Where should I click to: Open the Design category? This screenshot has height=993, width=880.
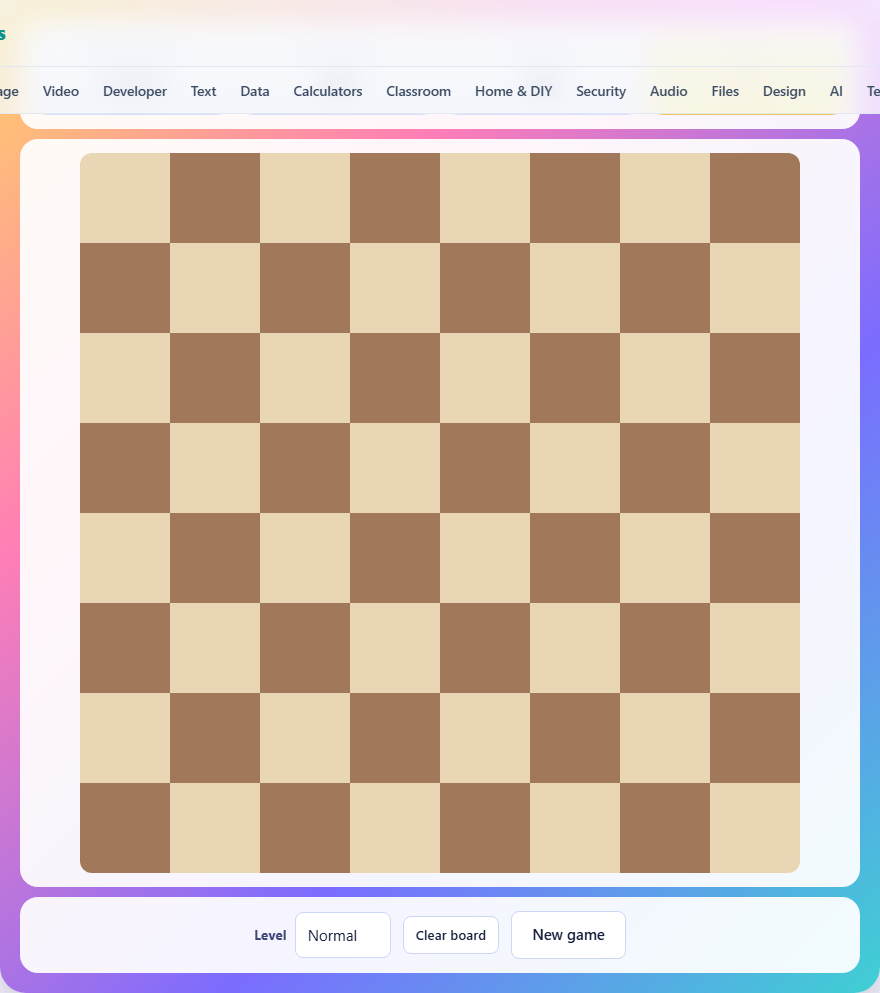(784, 91)
